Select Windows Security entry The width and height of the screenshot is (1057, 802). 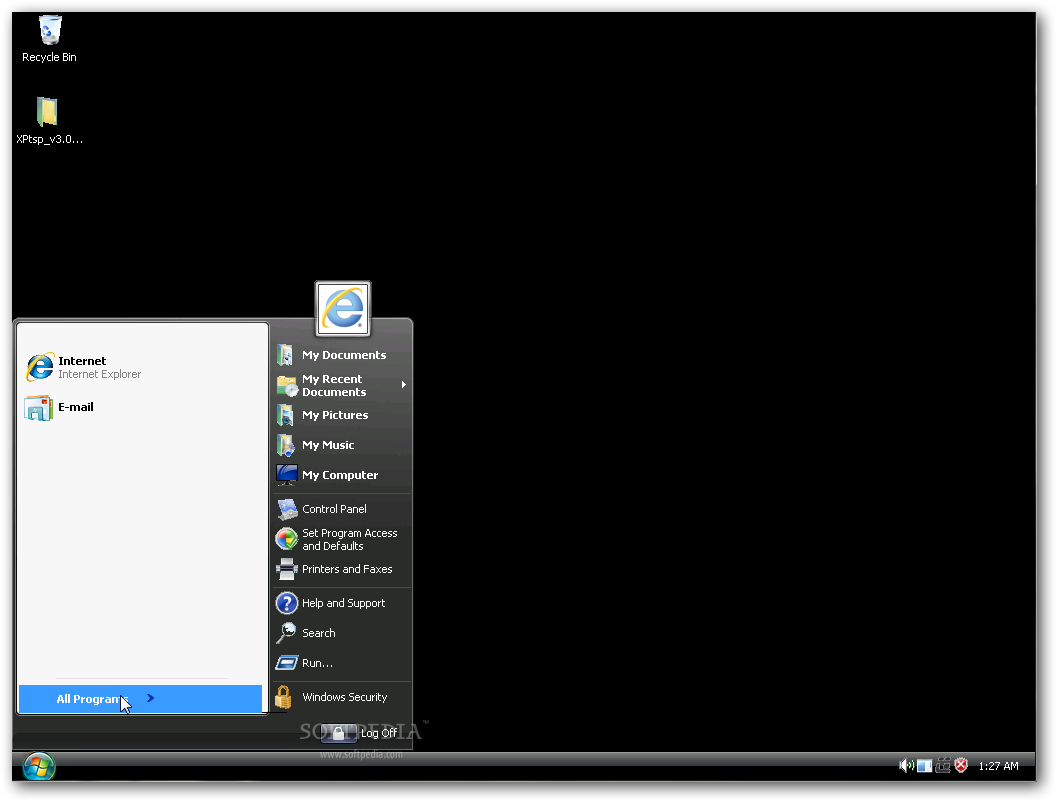[x=343, y=698]
